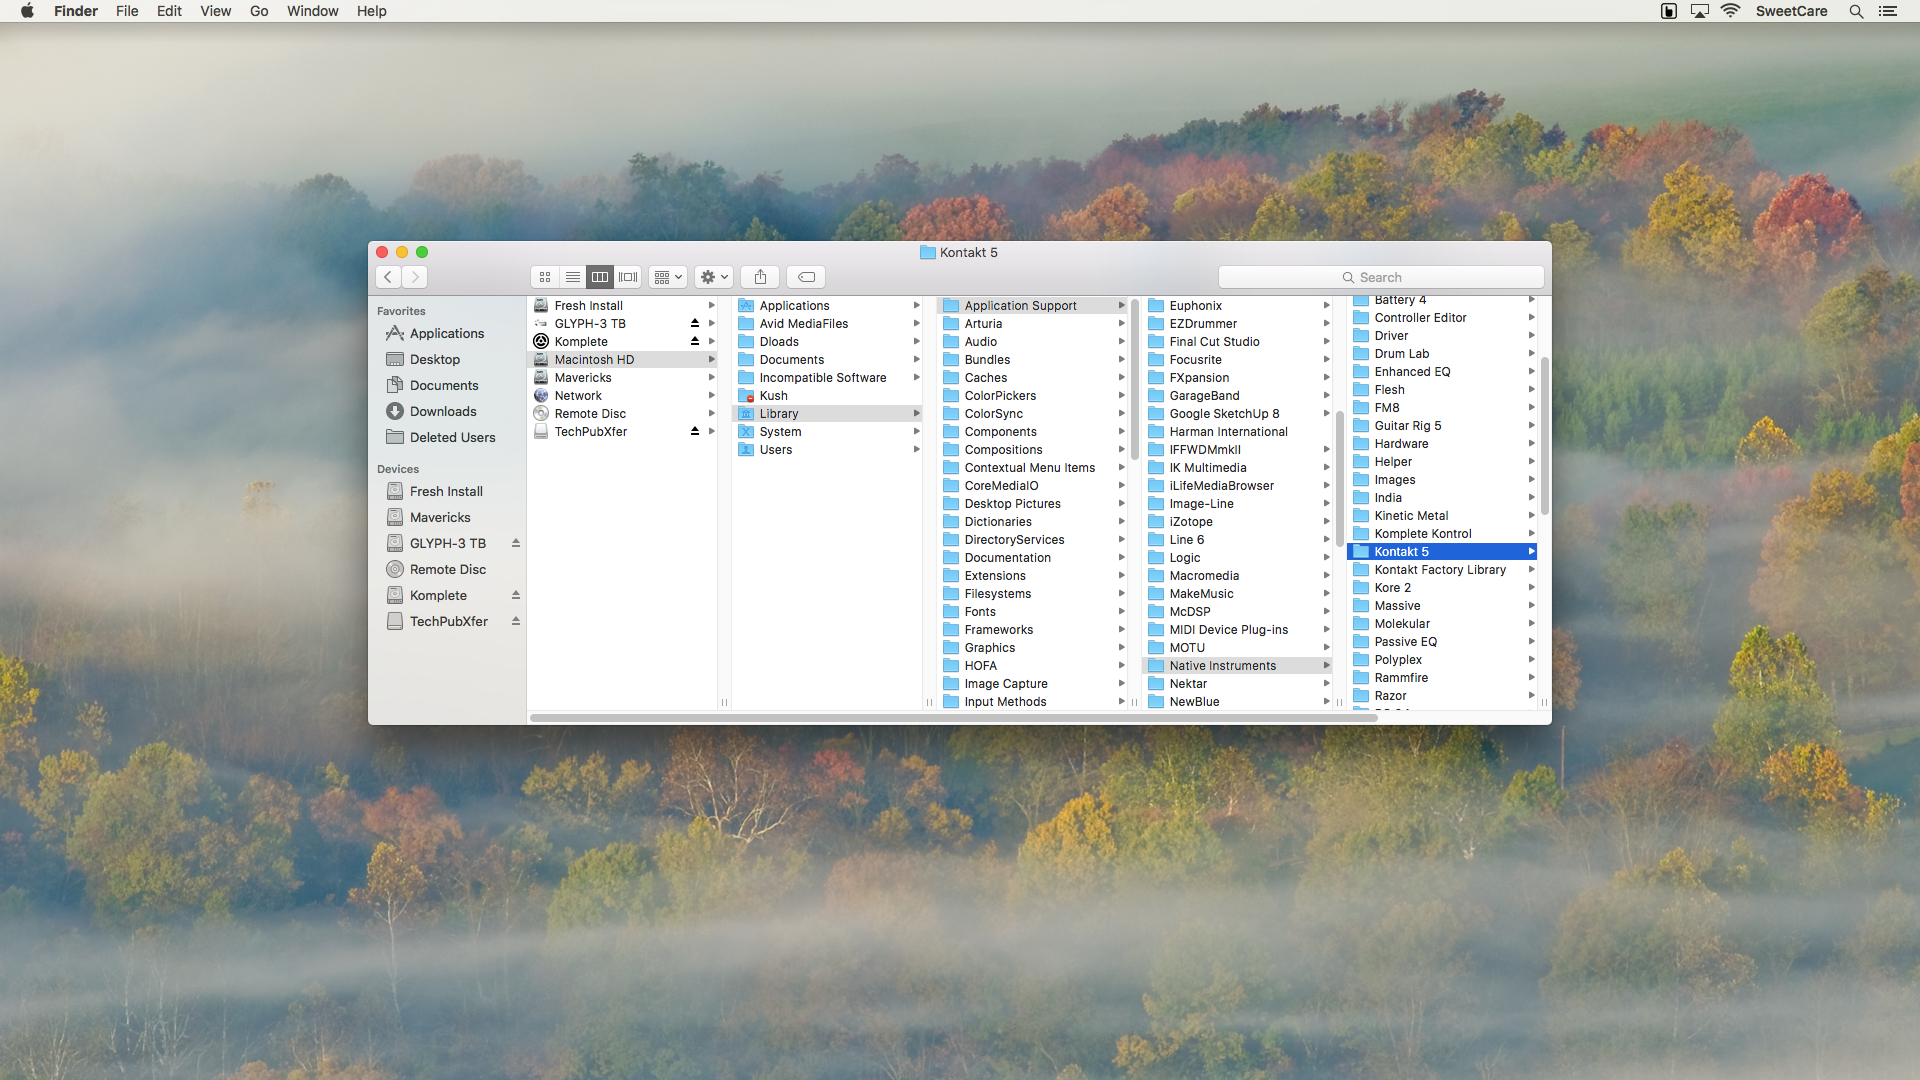1920x1080 pixels.
Task: Expand the Fonts folder arrow
Action: tap(1121, 612)
